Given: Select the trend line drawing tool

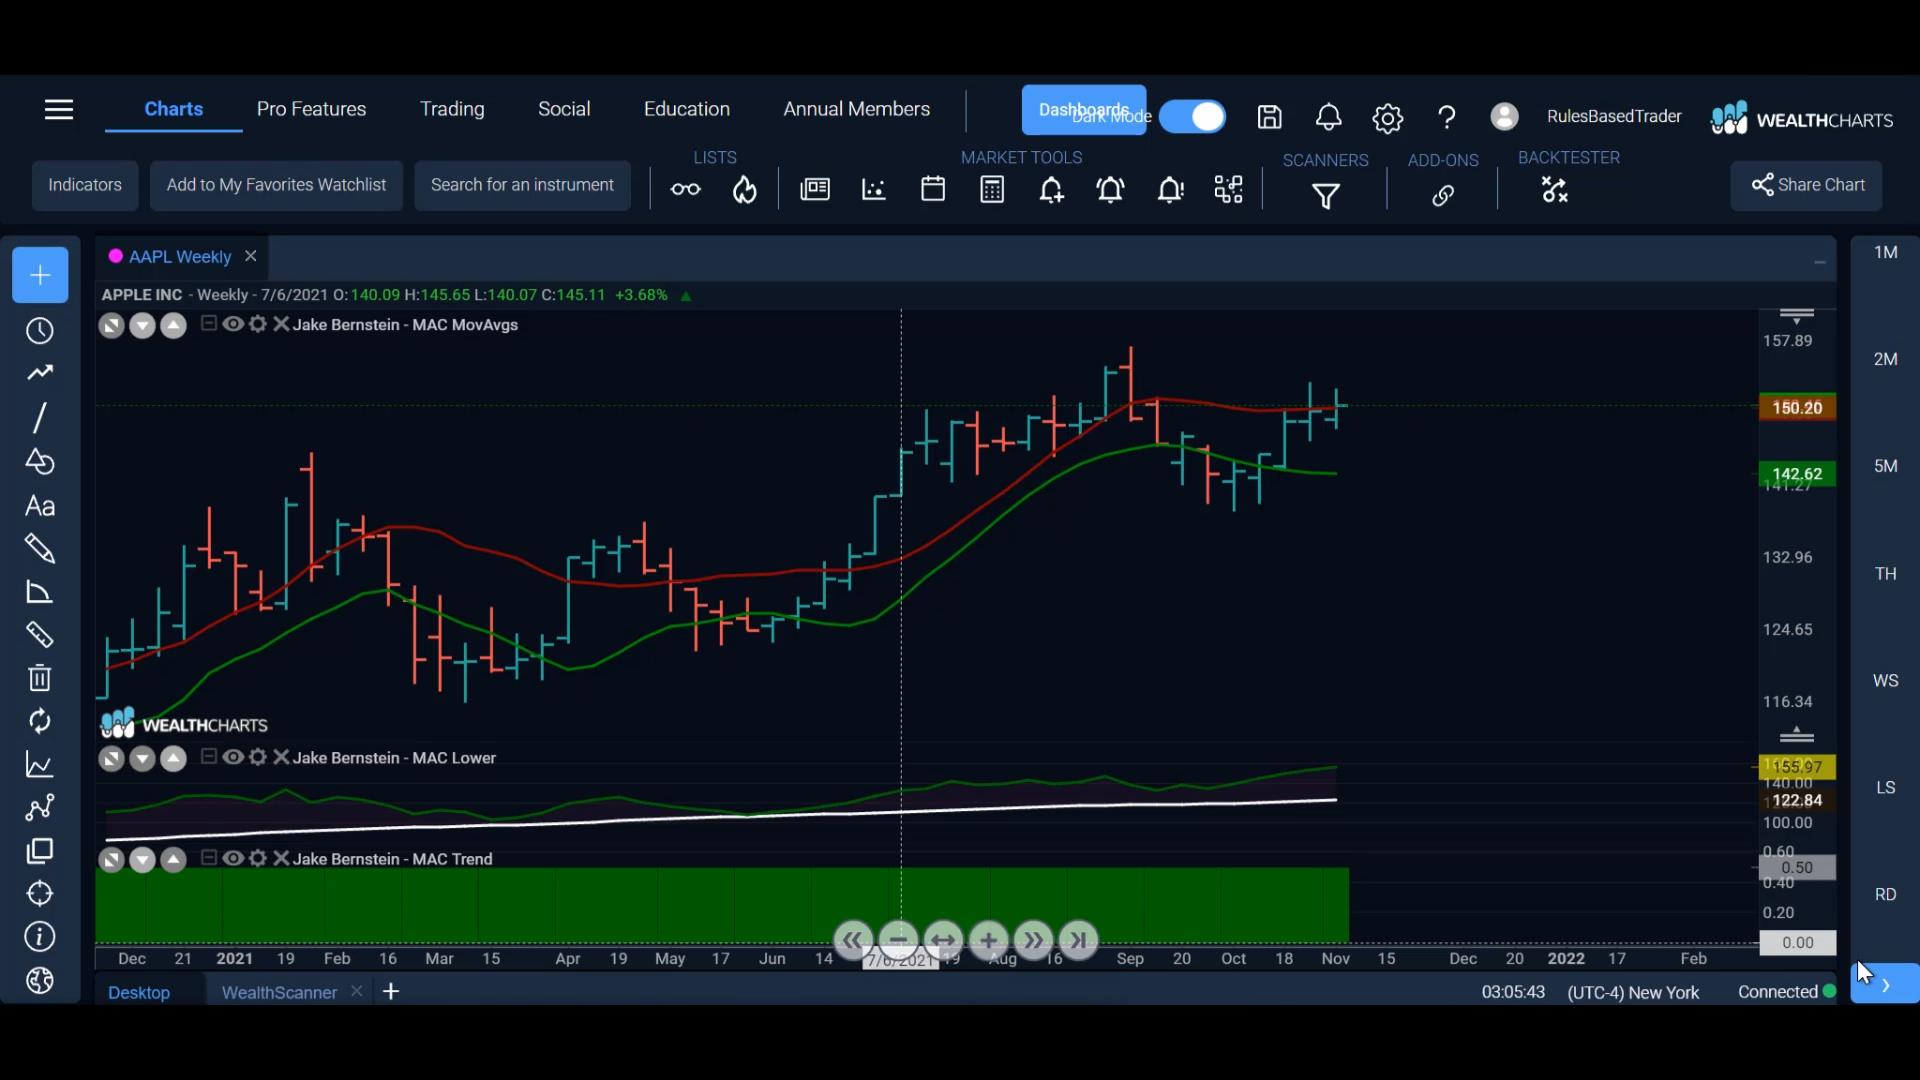Looking at the screenshot, I should 40,418.
